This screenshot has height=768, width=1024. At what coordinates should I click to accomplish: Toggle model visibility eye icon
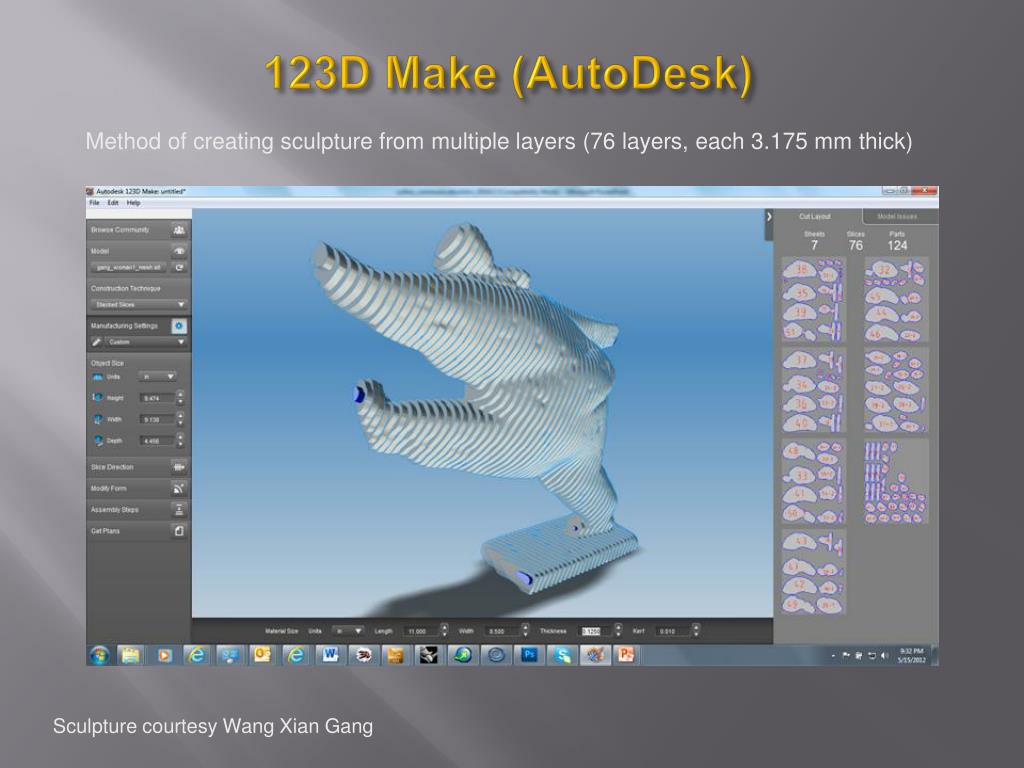[x=179, y=251]
